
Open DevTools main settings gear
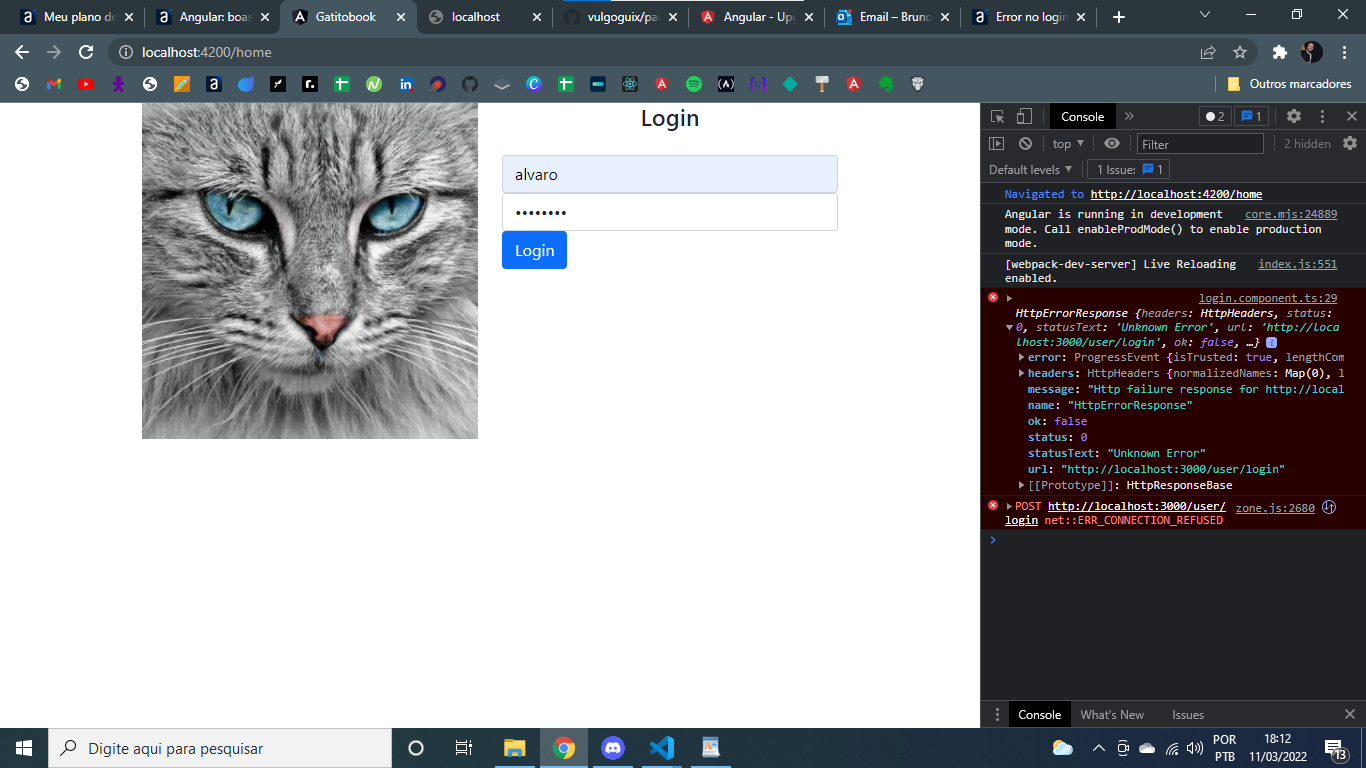point(1294,116)
